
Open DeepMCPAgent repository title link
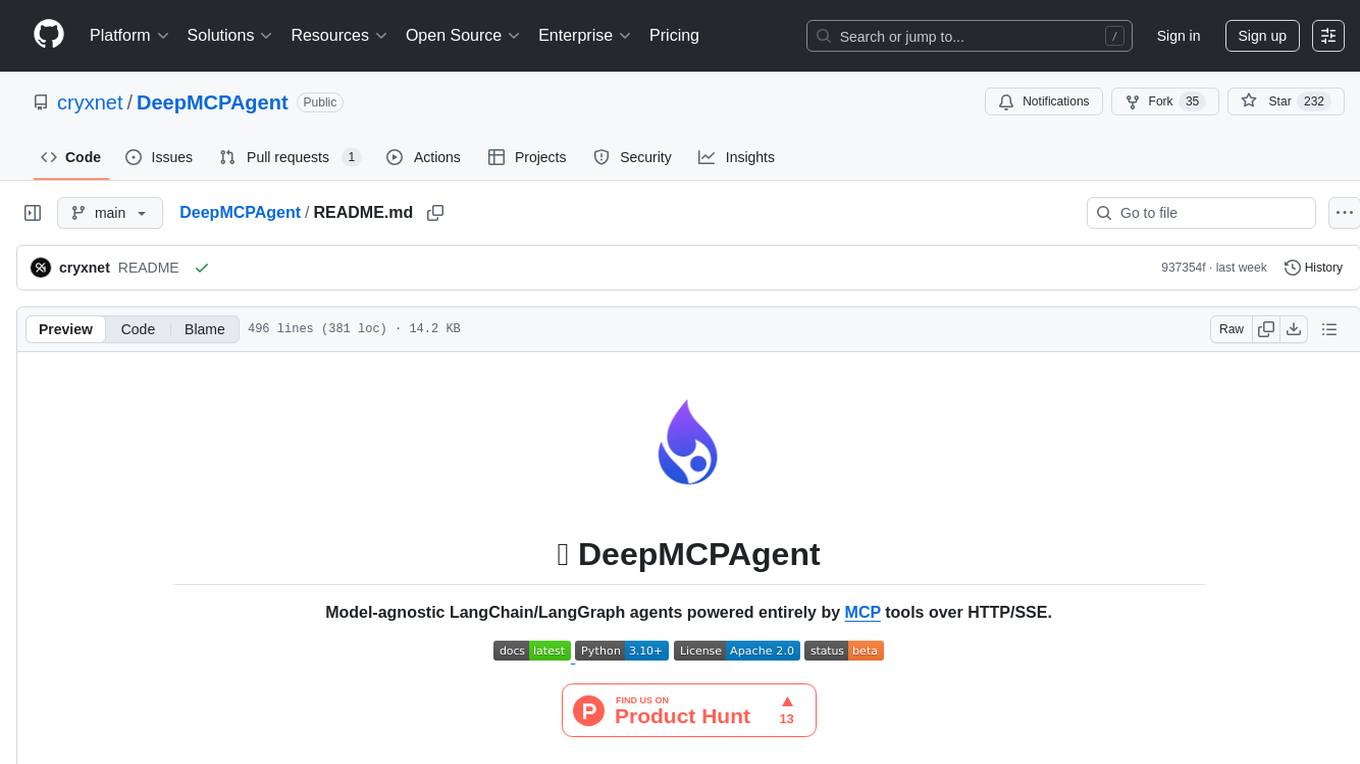click(x=212, y=102)
